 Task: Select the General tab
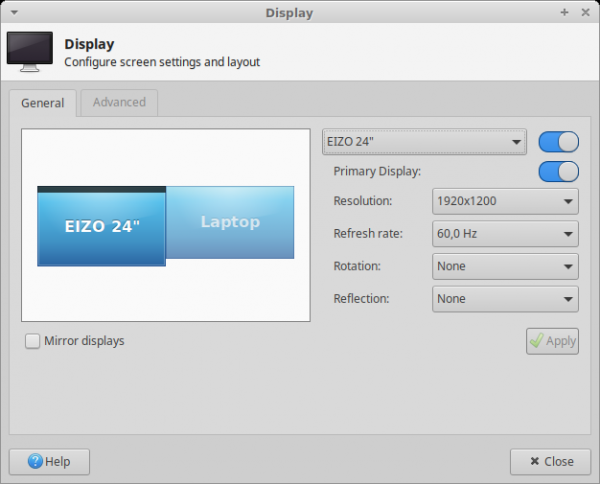pos(42,103)
